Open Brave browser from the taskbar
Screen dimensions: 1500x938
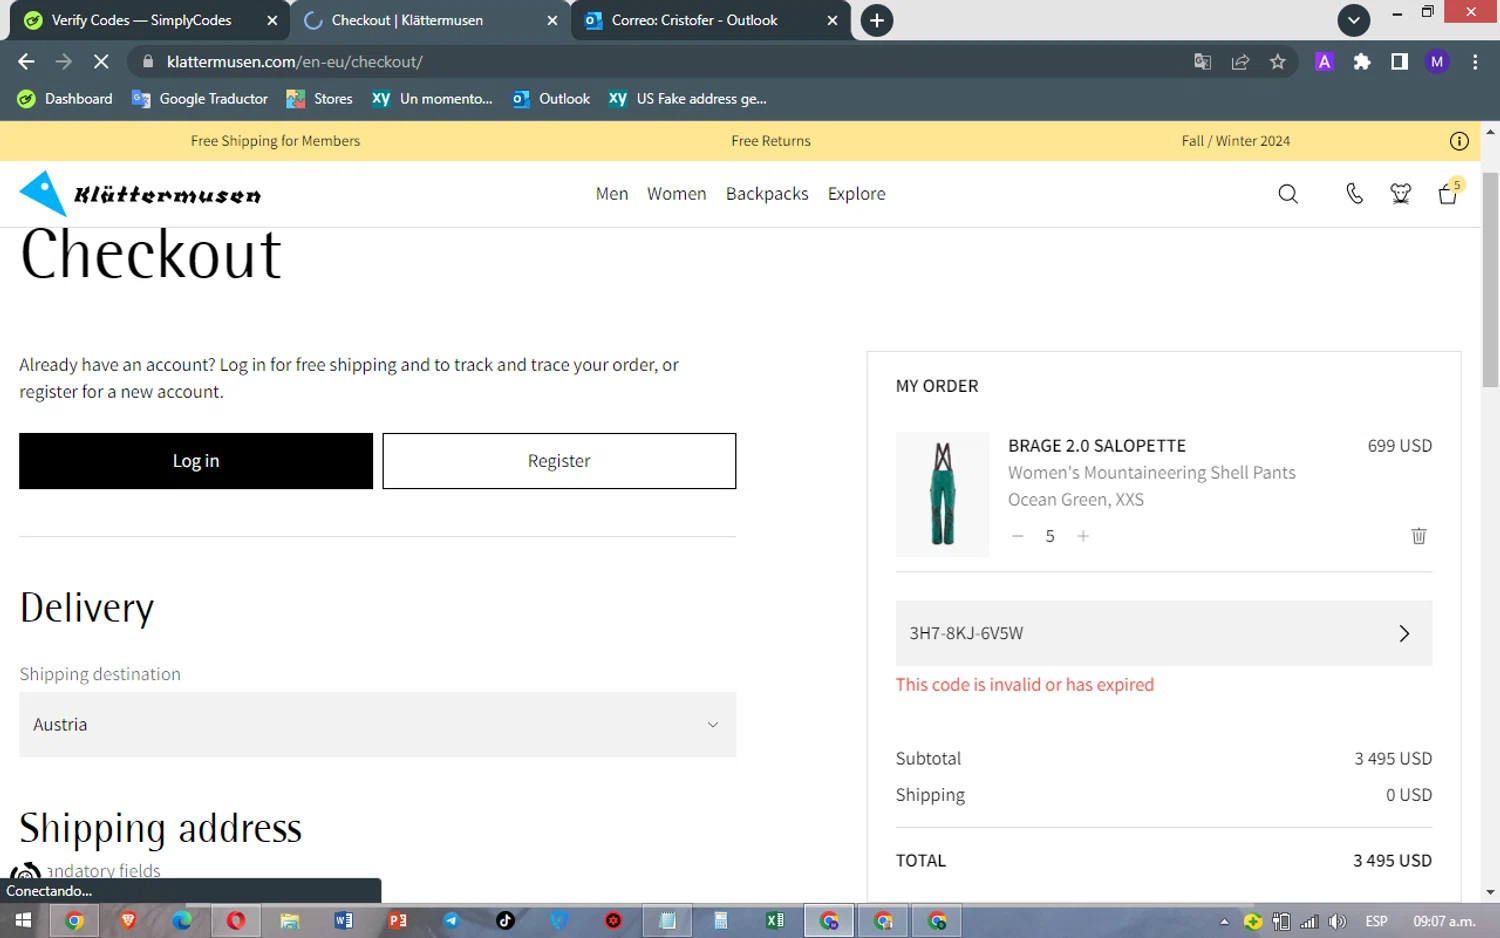pos(128,921)
